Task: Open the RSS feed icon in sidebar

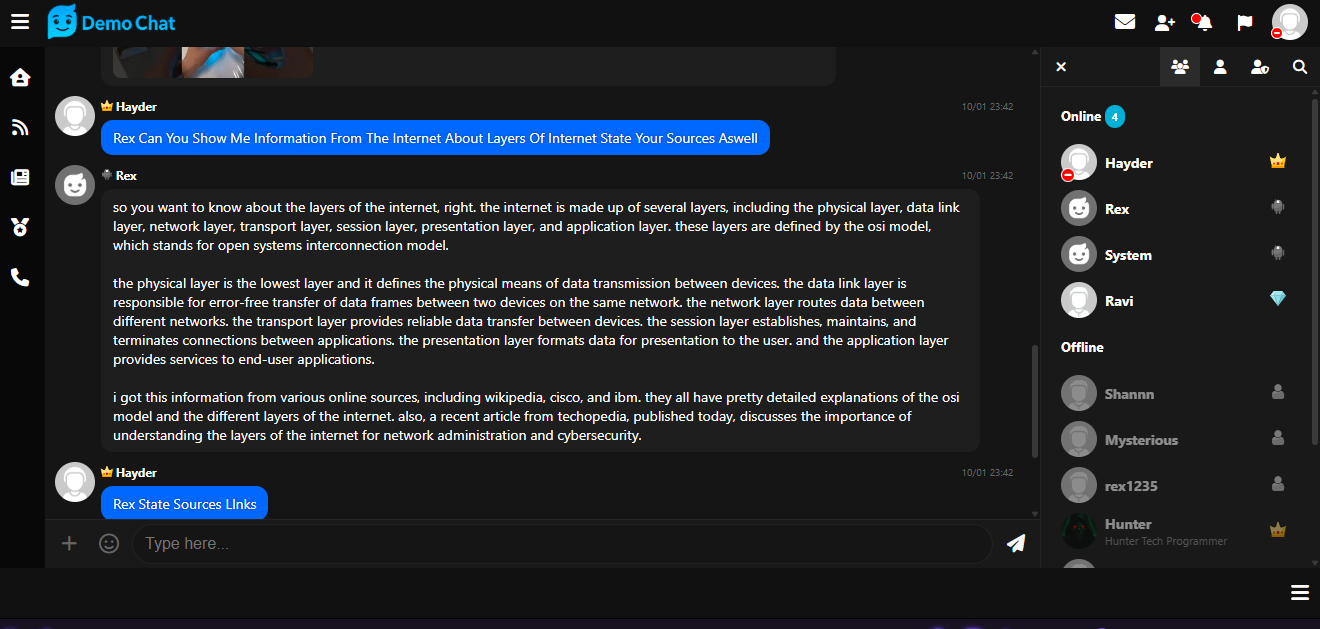Action: (20, 127)
